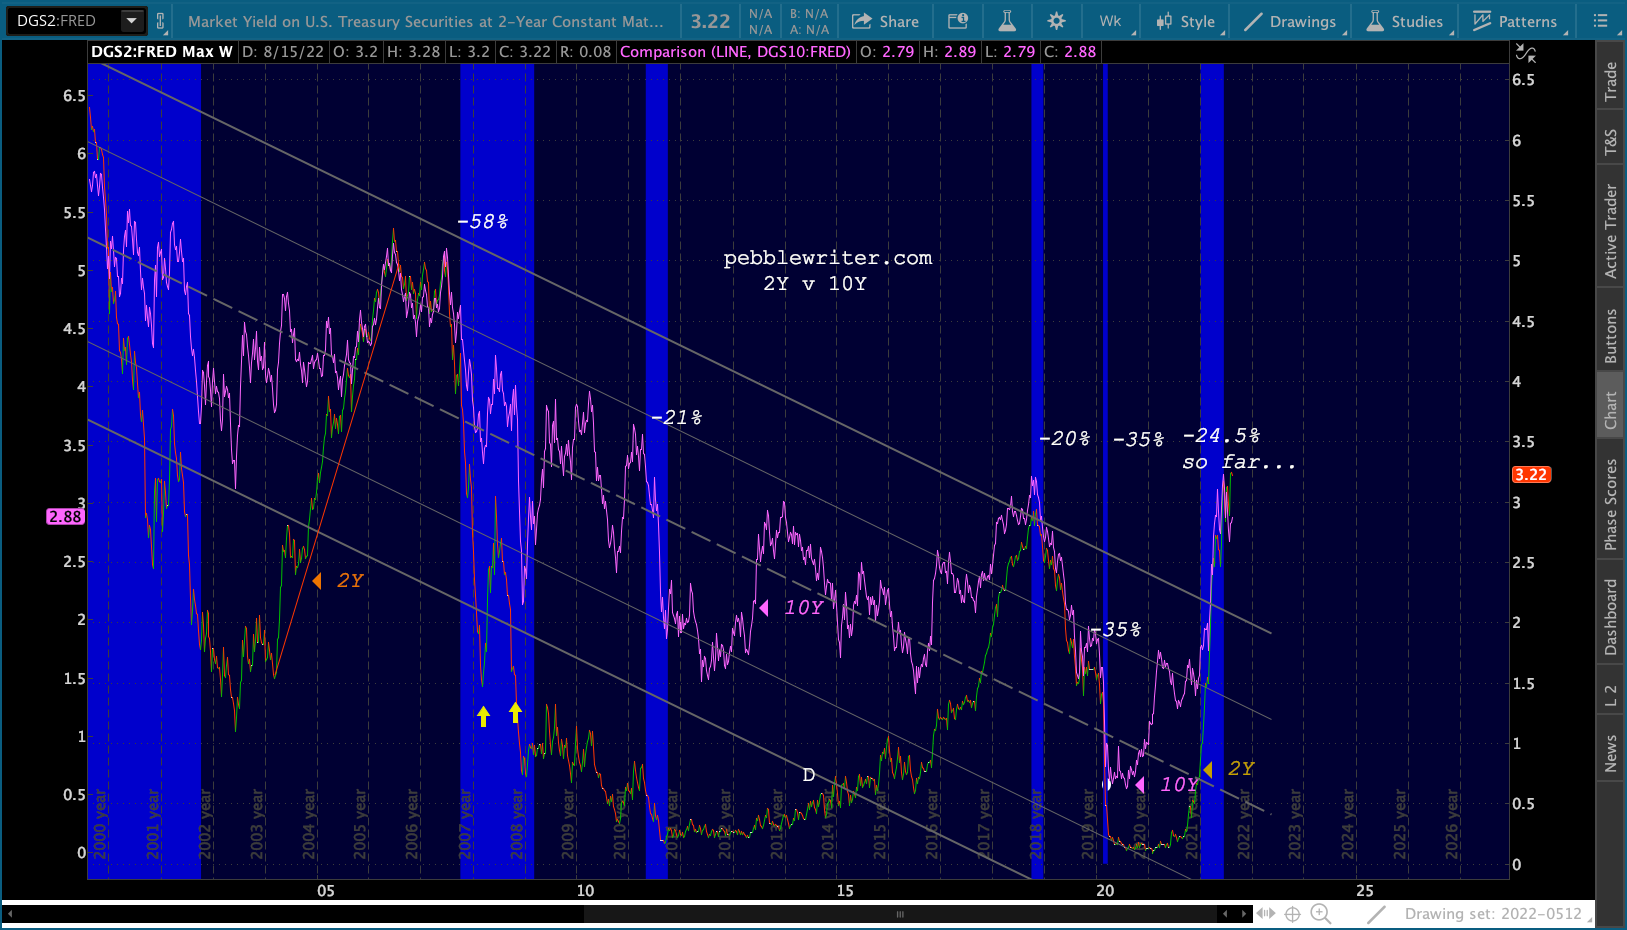Click the Comparison (LINE, DGS10:FRED) label
Image resolution: width=1627 pixels, height=930 pixels.
point(735,52)
